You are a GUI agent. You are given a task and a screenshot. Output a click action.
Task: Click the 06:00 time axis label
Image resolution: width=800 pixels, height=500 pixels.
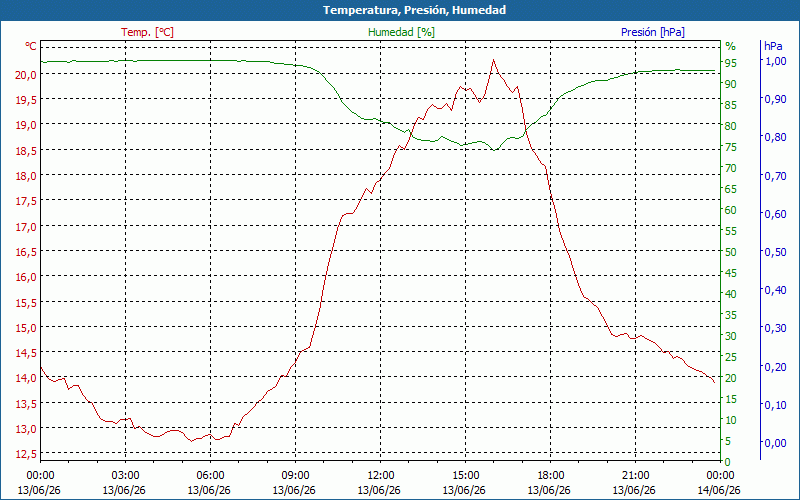(x=210, y=476)
